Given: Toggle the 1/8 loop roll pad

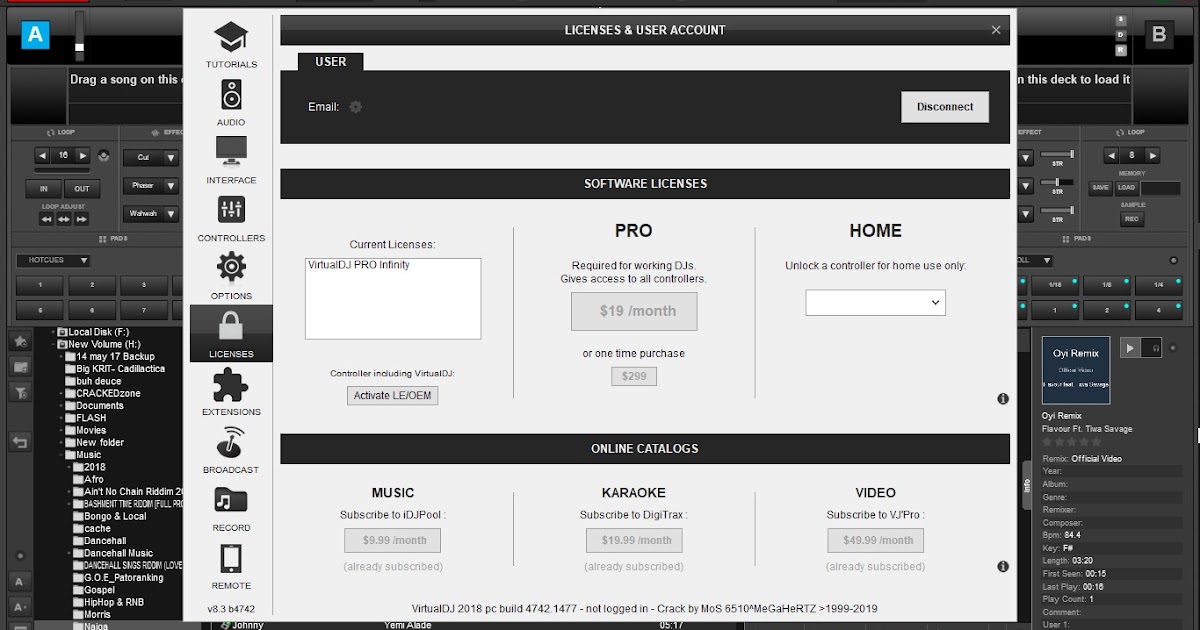Looking at the screenshot, I should pos(1106,286).
